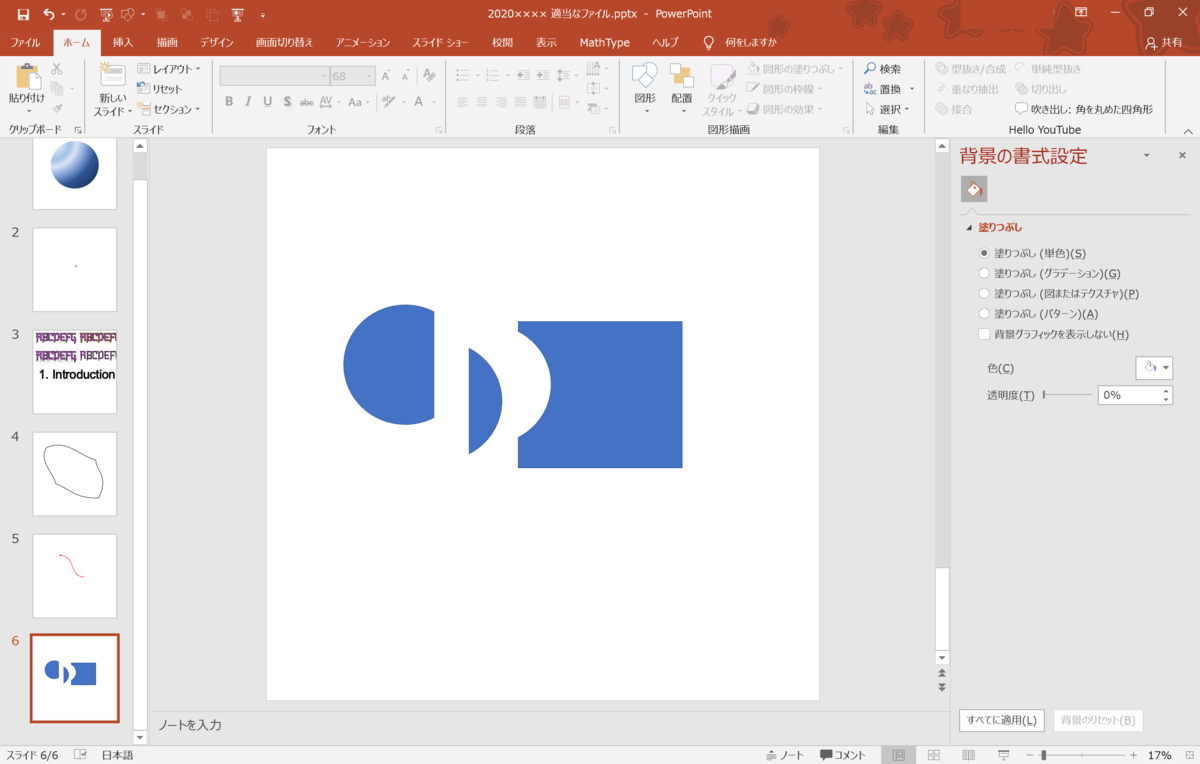Select Picture or texture fill option
Image resolution: width=1200 pixels, height=764 pixels.
click(x=985, y=294)
